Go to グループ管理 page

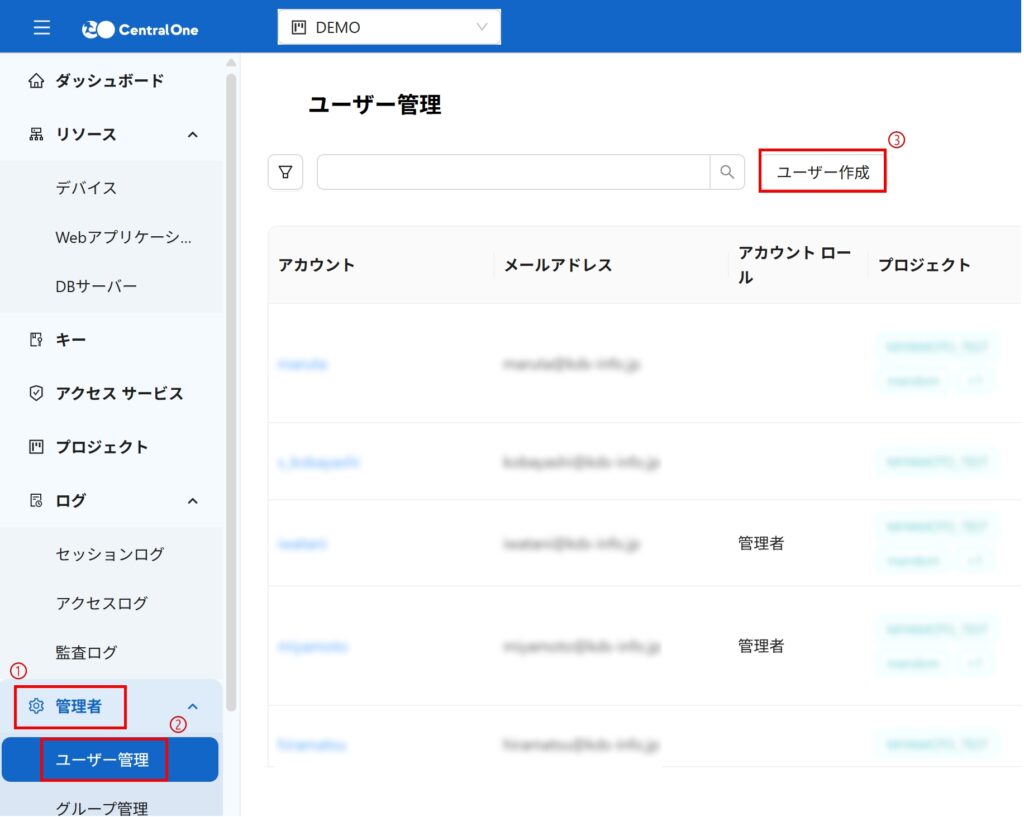click(102, 808)
